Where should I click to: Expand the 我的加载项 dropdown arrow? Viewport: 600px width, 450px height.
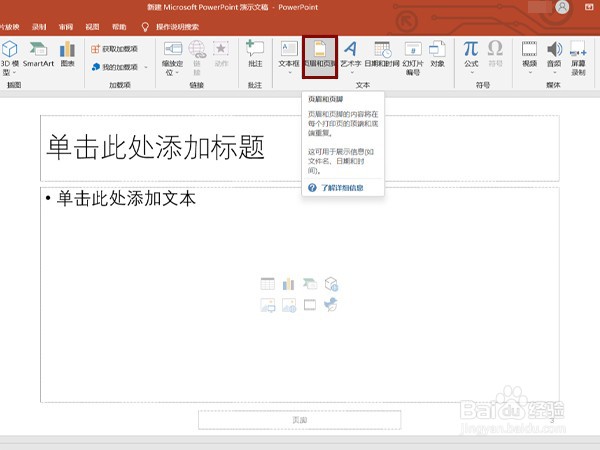tap(146, 67)
